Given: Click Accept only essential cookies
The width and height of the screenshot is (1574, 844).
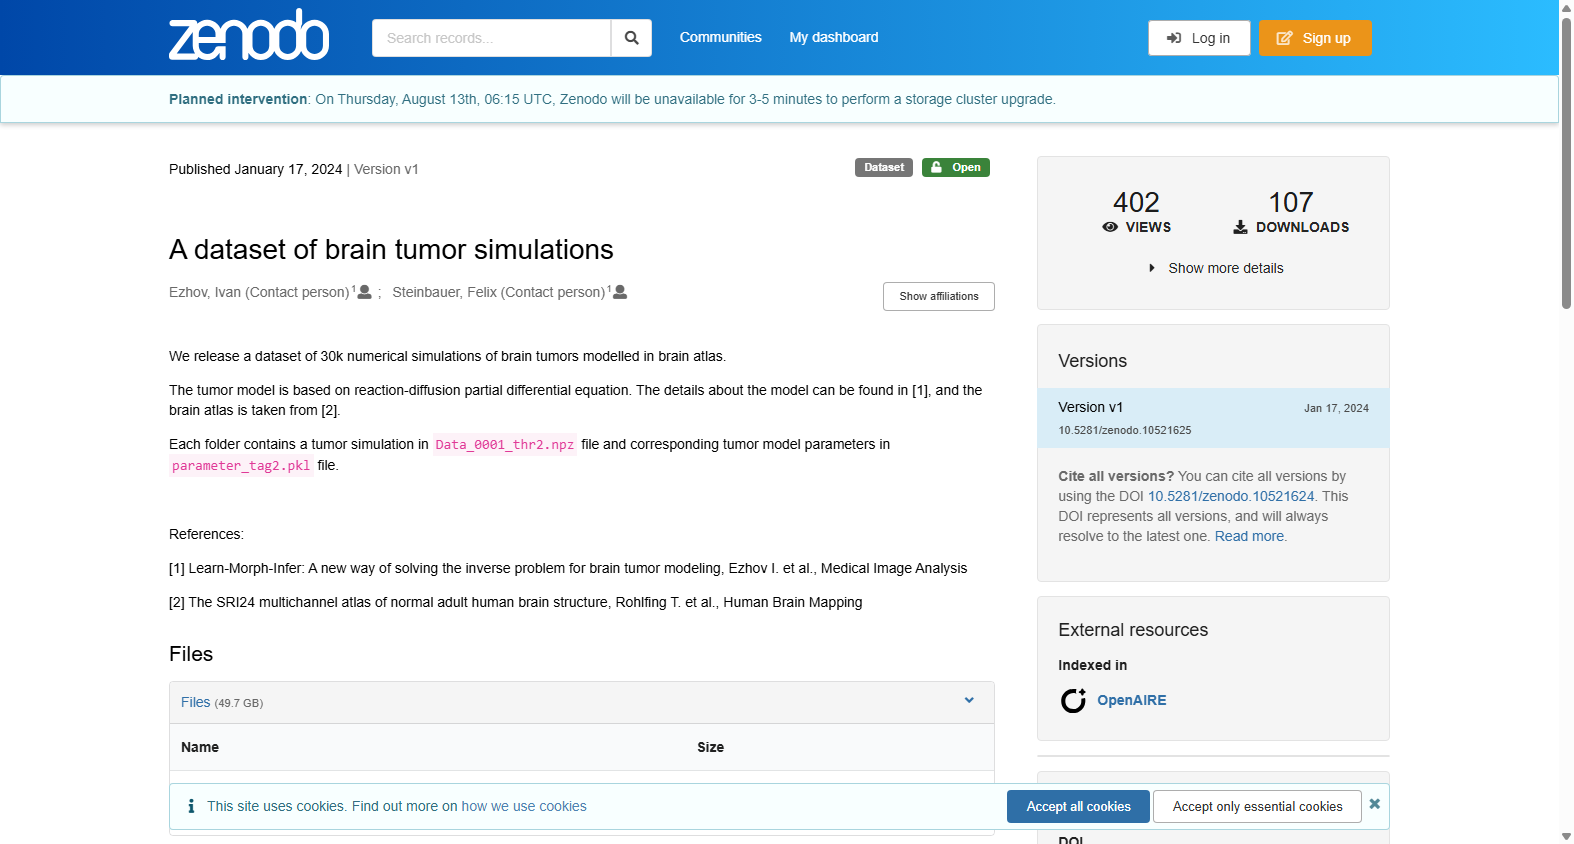Looking at the screenshot, I should point(1257,806).
